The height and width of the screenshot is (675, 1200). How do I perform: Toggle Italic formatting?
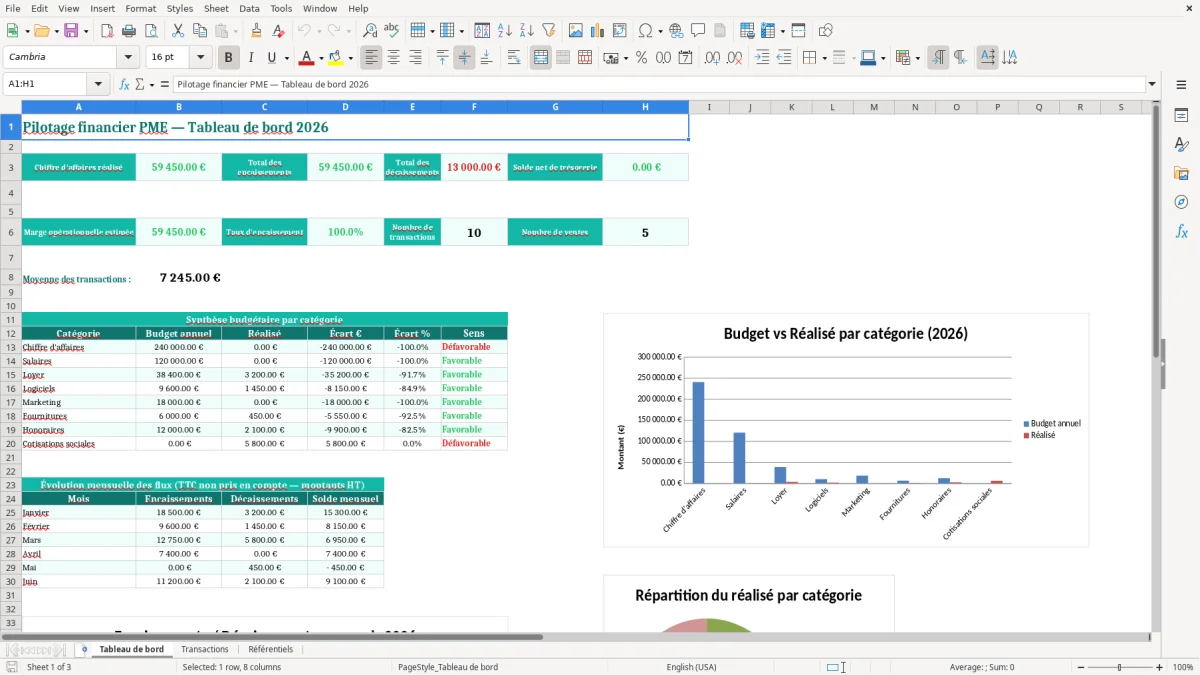click(251, 58)
